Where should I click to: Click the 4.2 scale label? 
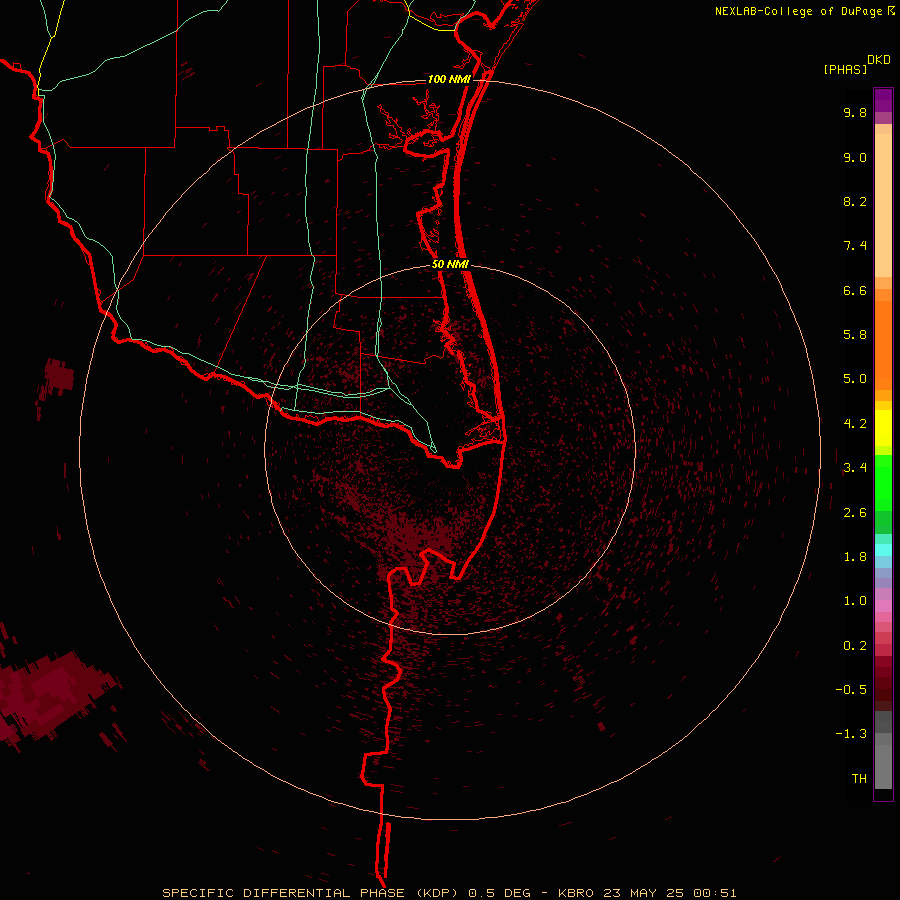click(855, 424)
